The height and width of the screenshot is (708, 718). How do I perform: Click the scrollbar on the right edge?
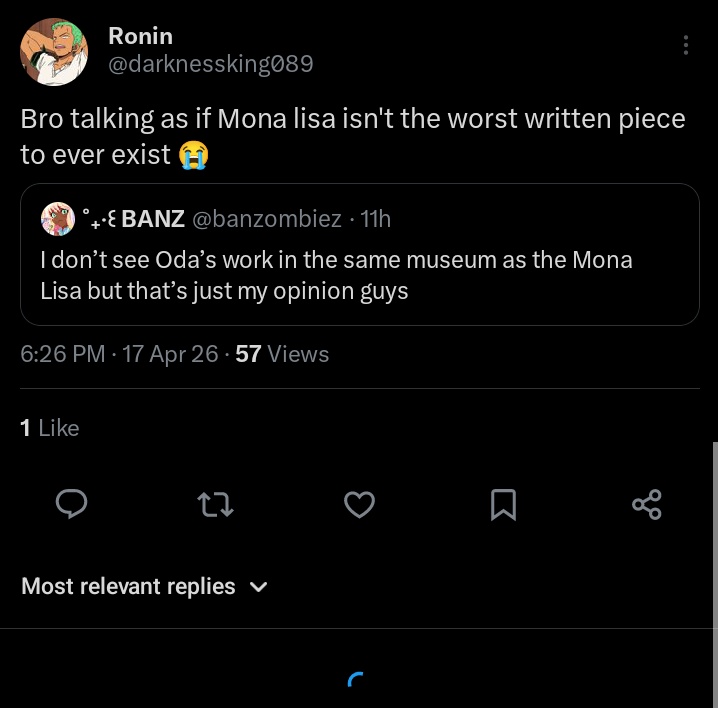tap(714, 530)
